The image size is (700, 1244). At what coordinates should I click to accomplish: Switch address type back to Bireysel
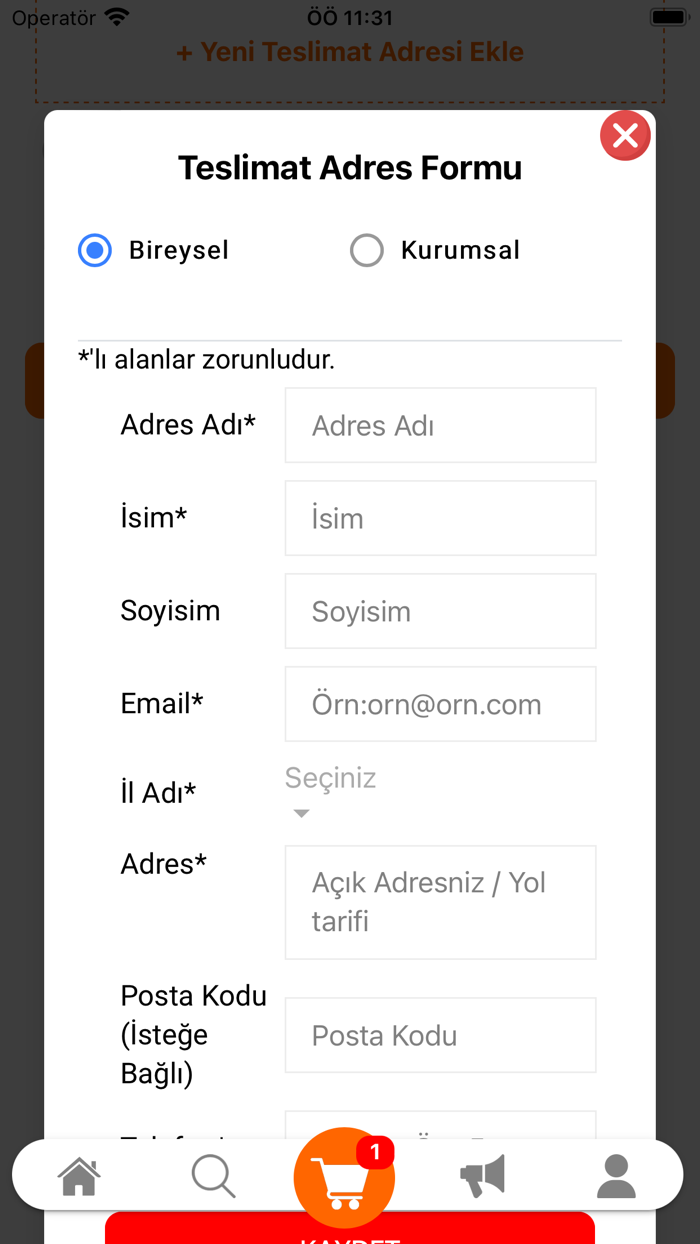point(94,250)
